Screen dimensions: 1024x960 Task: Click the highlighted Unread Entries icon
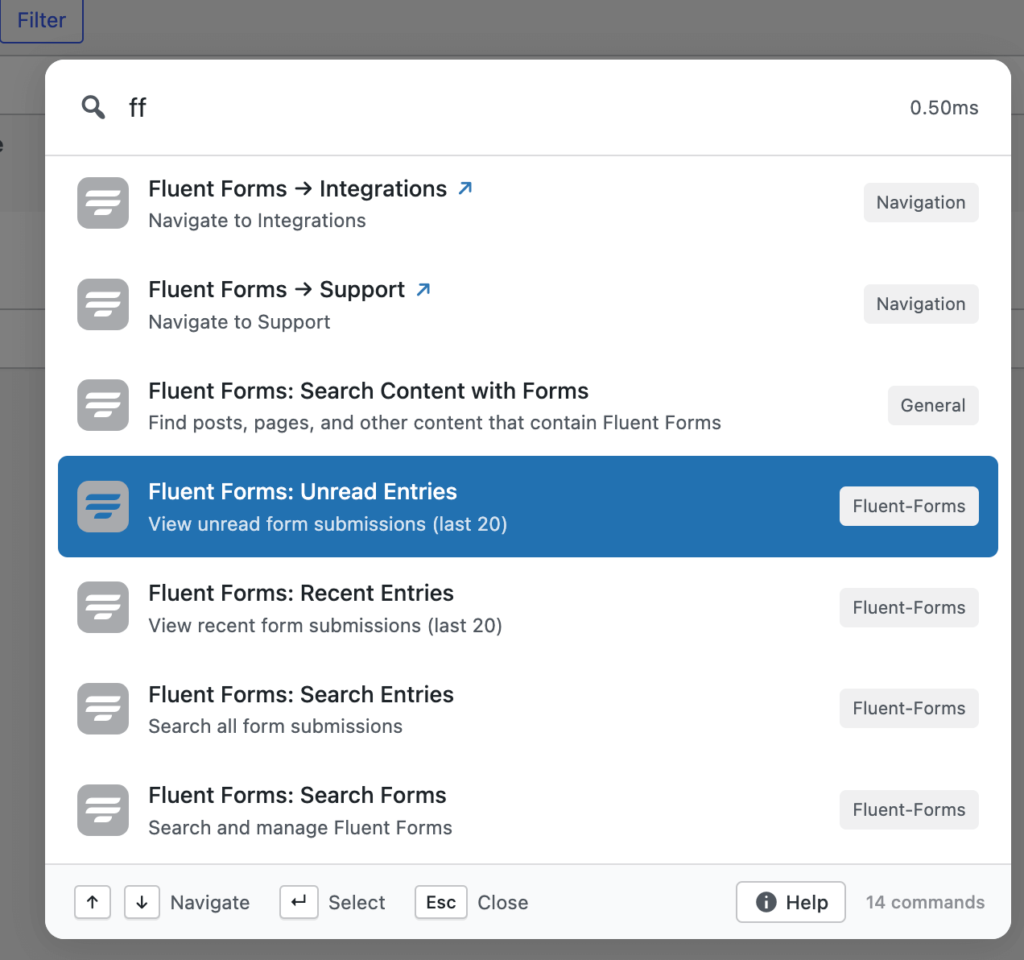[x=103, y=506]
